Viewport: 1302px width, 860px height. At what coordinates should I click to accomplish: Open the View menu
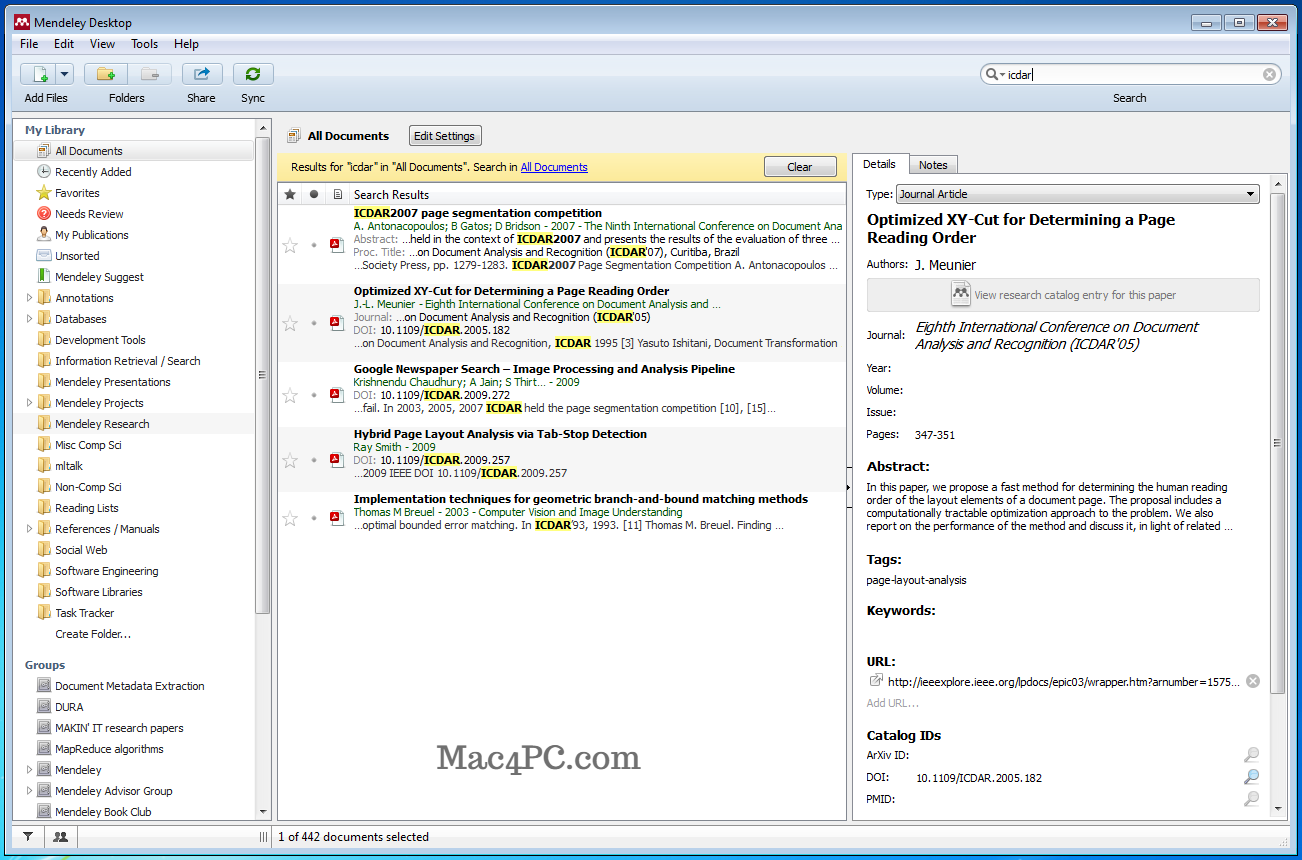point(102,44)
